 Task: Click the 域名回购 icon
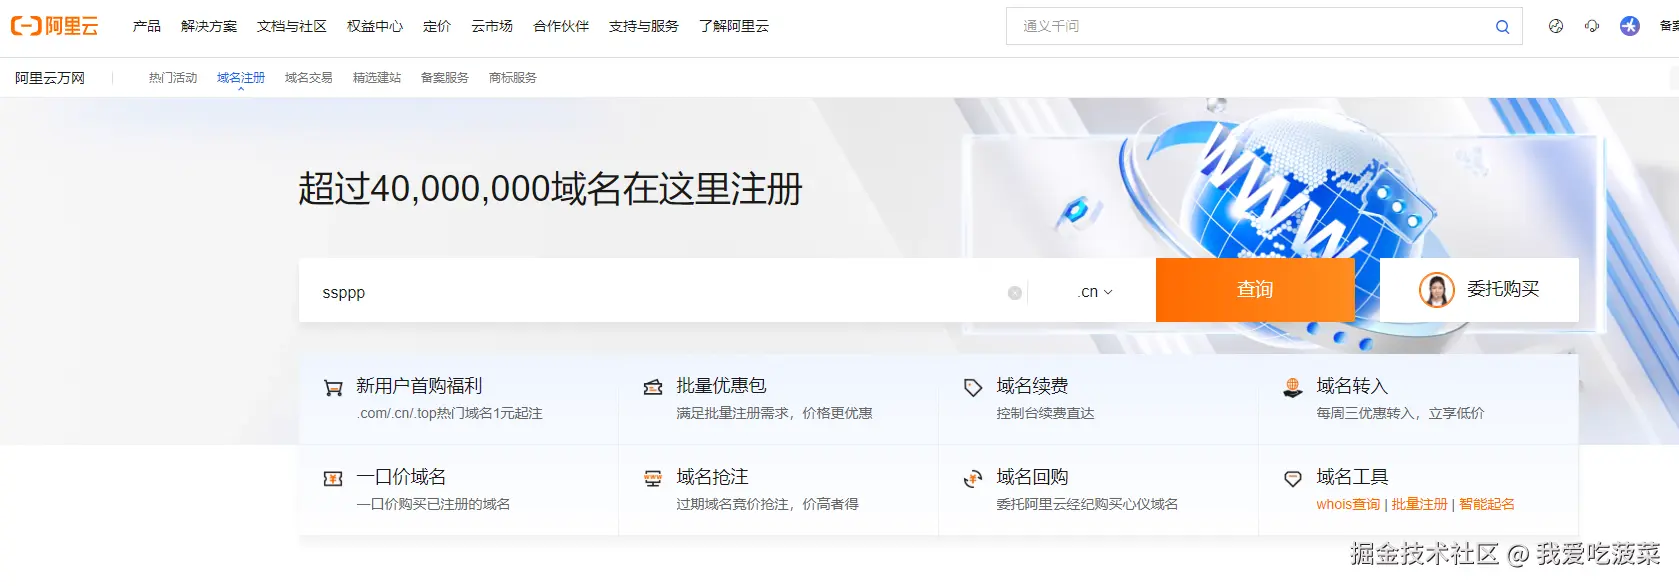[x=973, y=479]
